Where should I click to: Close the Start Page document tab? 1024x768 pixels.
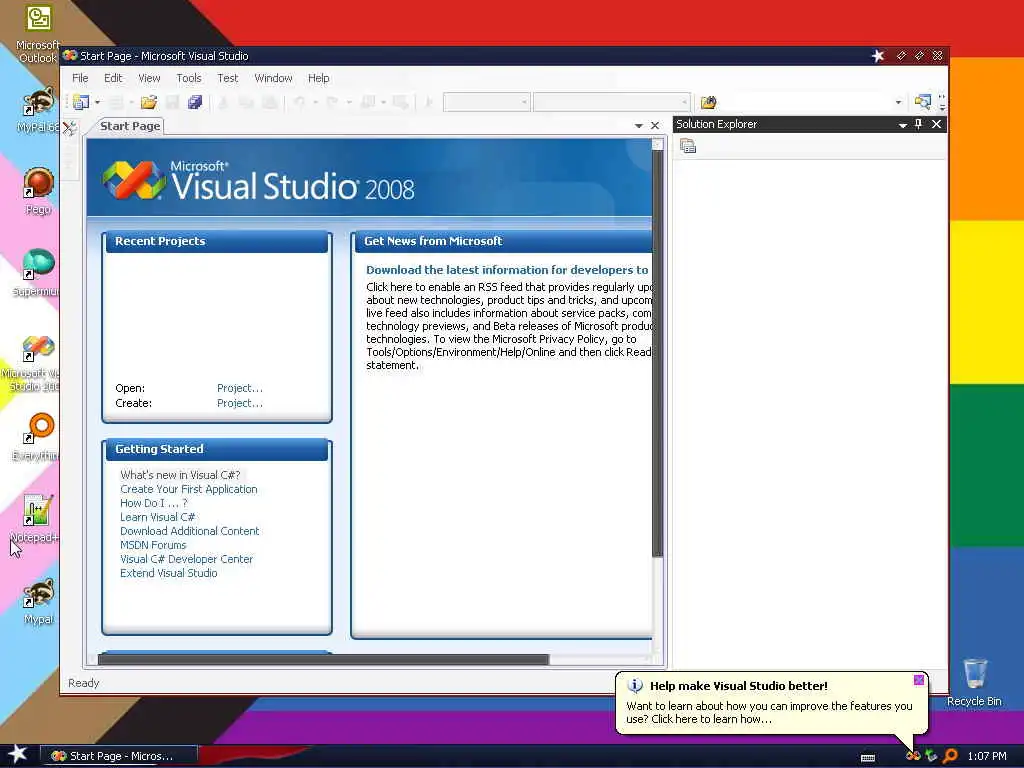point(655,125)
